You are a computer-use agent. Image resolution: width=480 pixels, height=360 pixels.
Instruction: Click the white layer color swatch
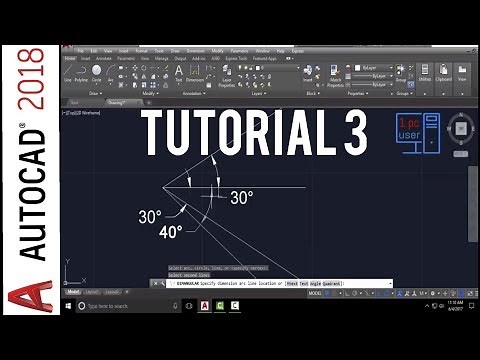click(258, 68)
